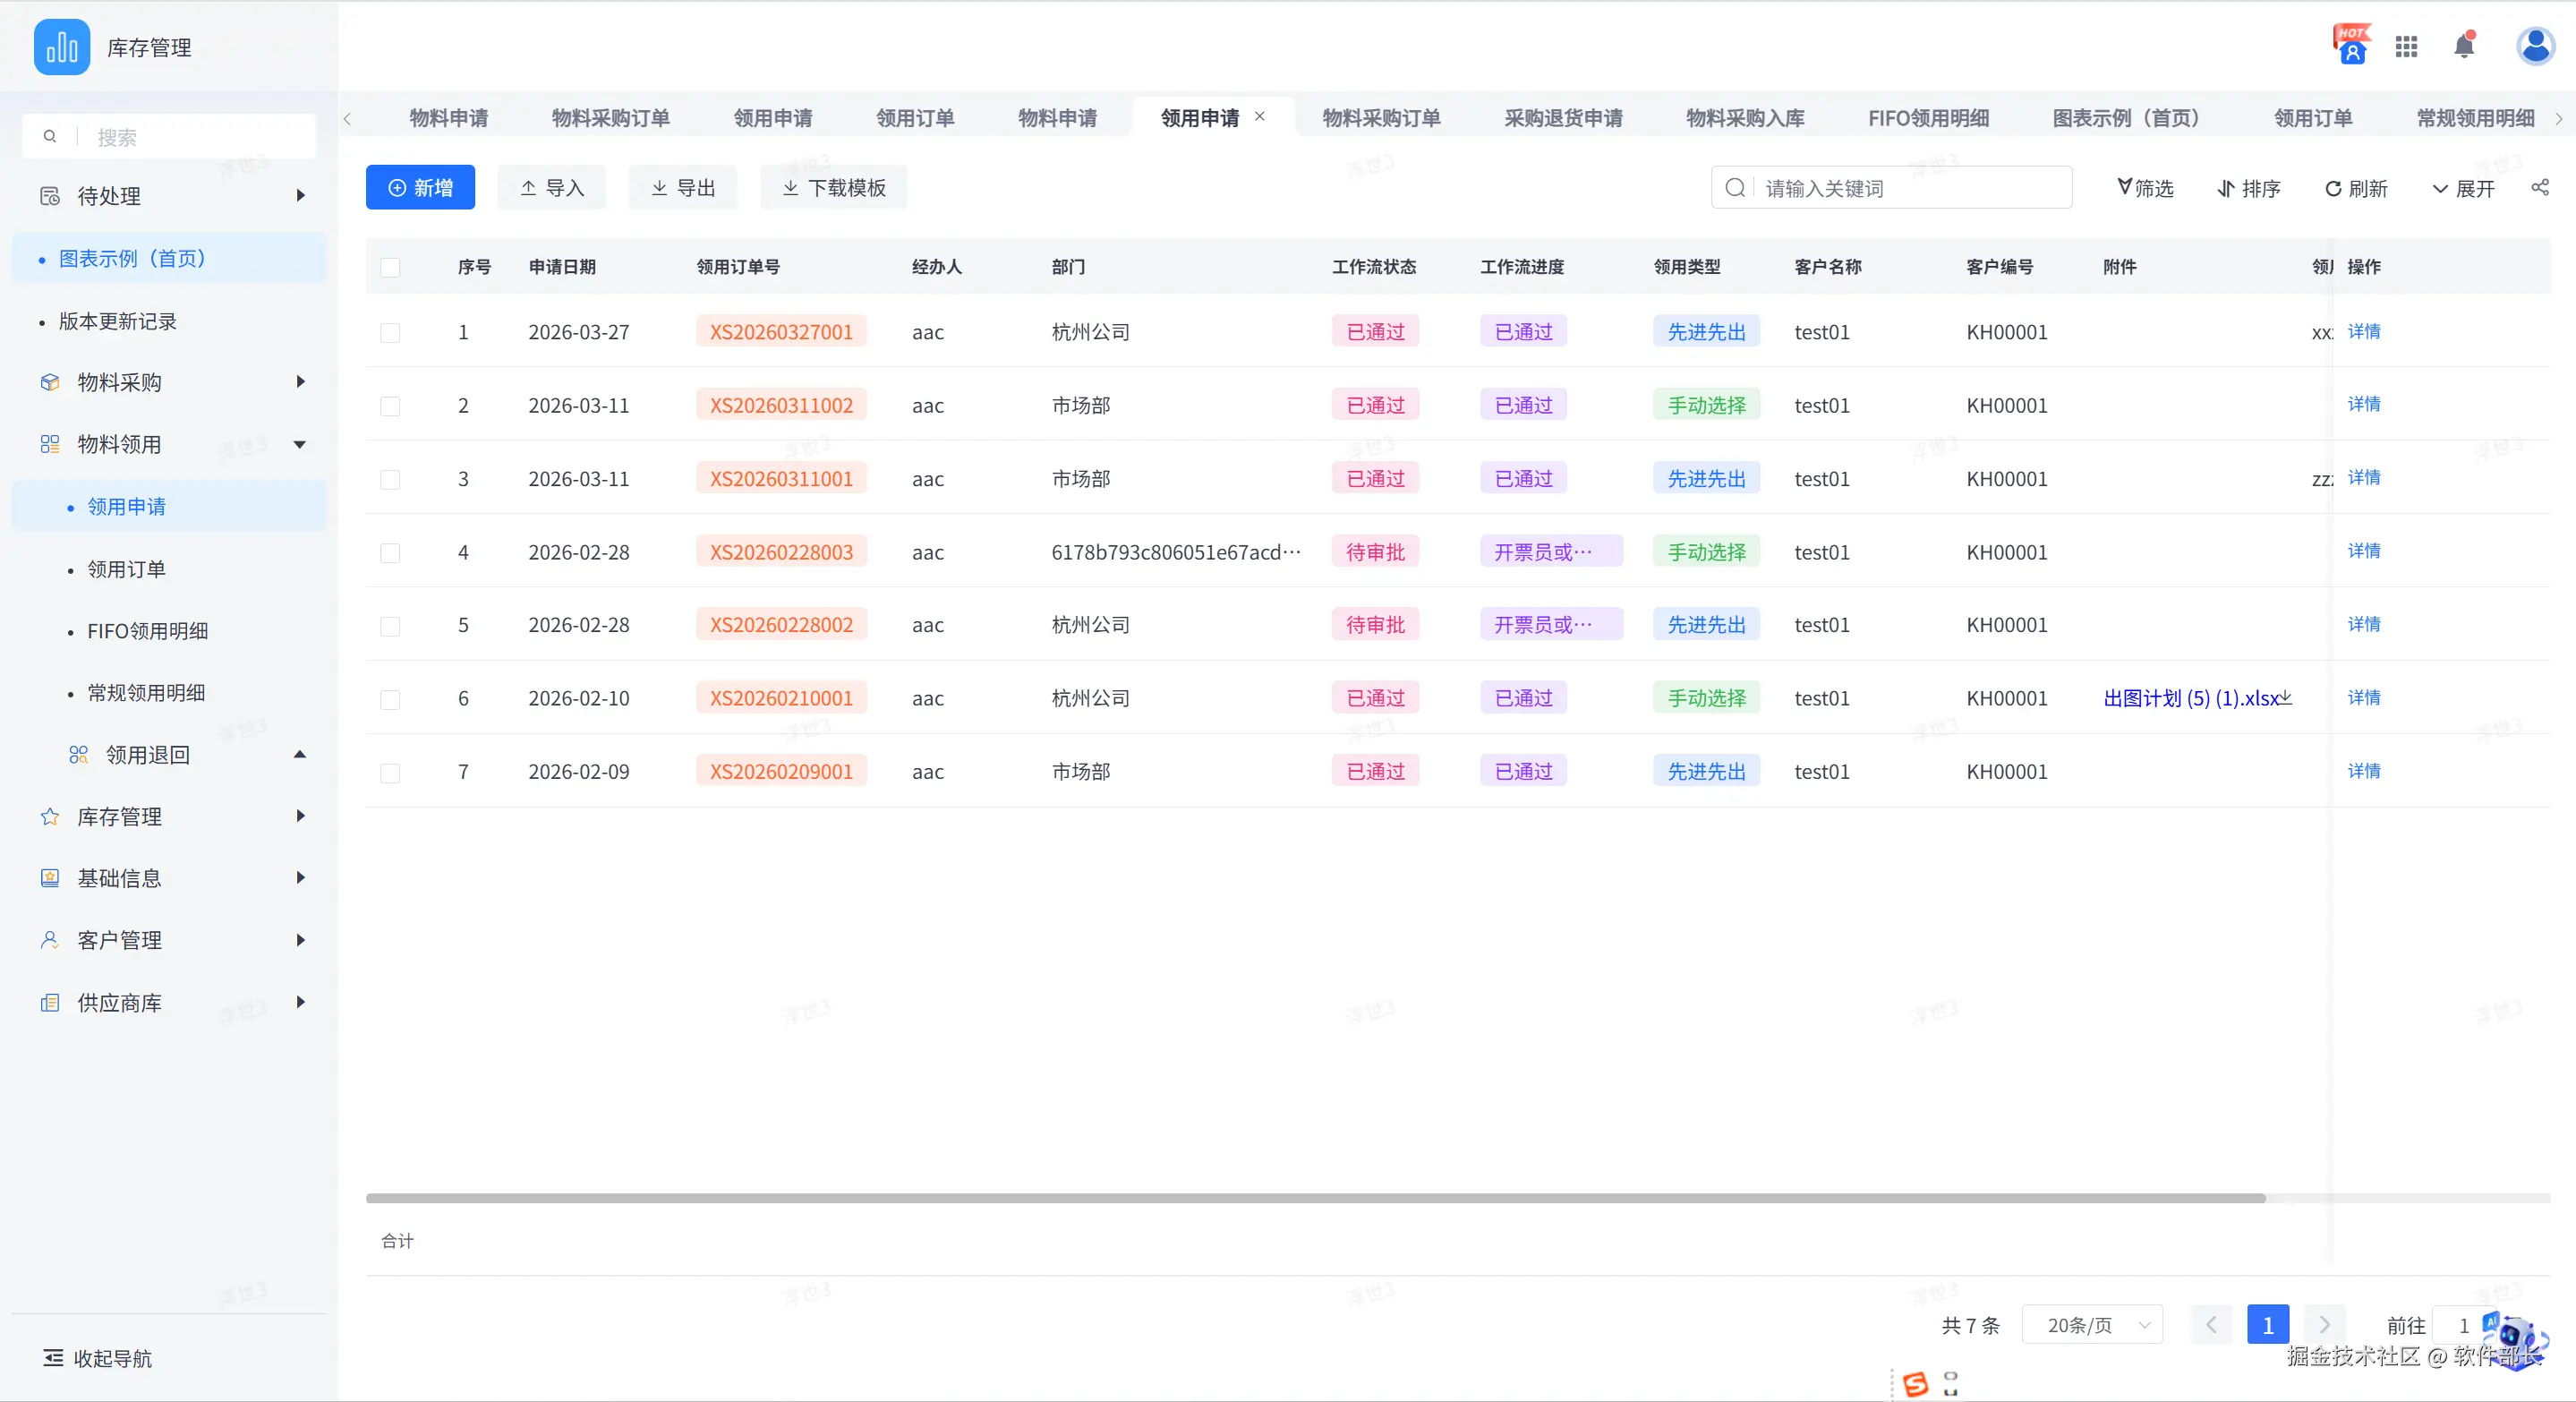Open the apps grid icon
Image resolution: width=2576 pixels, height=1402 pixels.
tap(2406, 46)
